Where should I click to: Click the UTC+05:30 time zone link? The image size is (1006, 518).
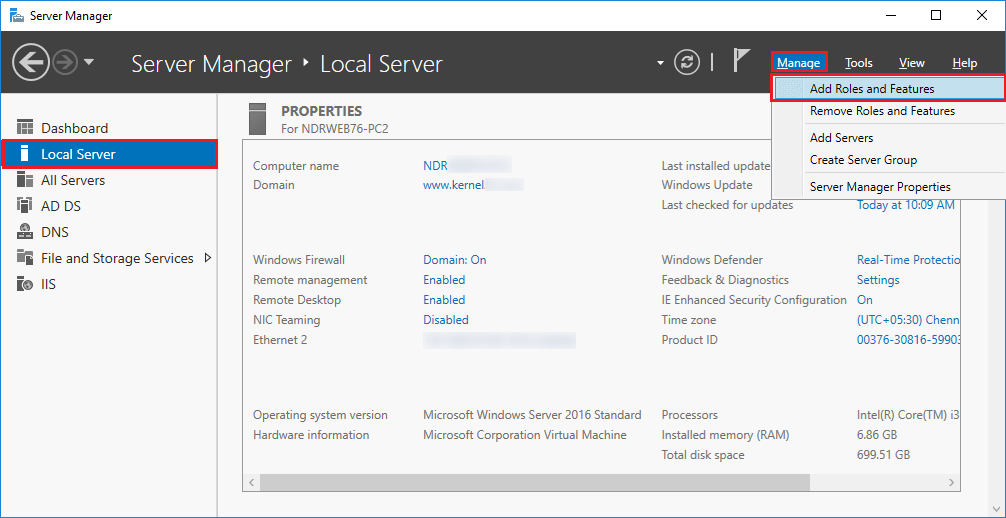coord(908,320)
